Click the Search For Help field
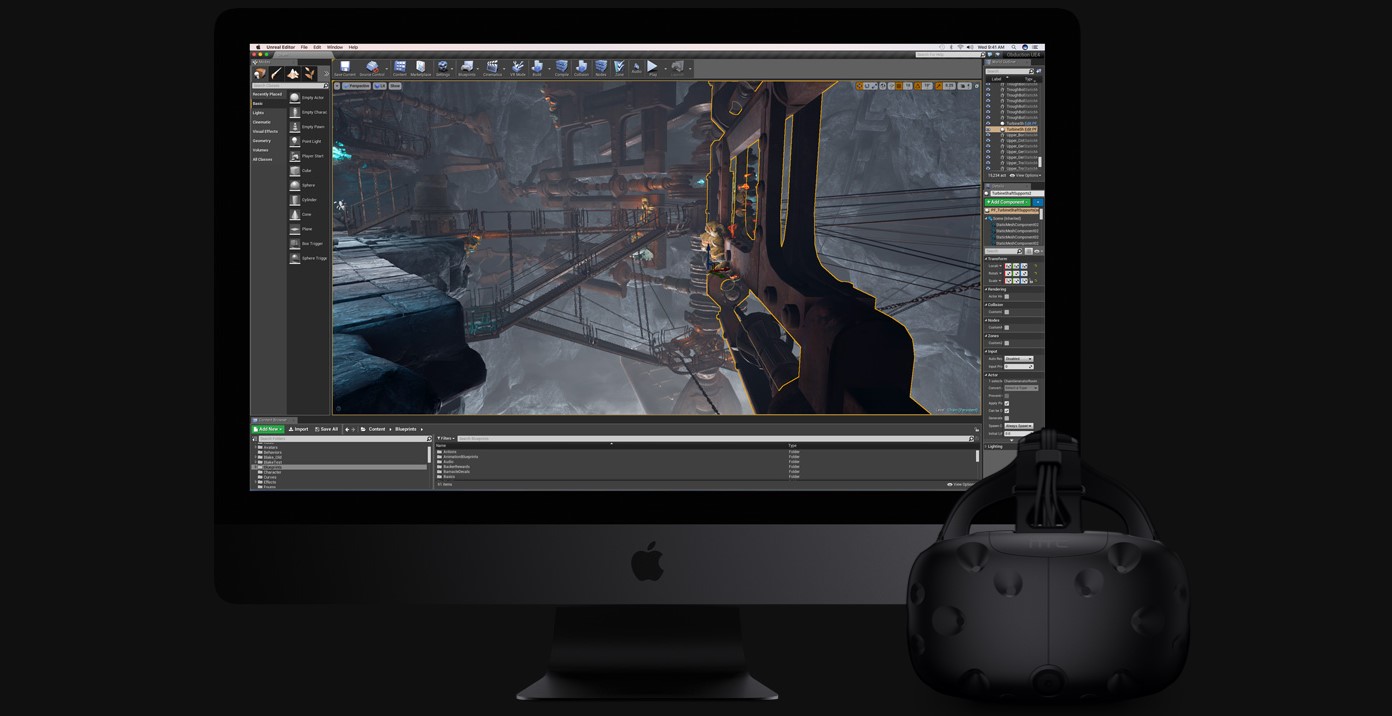Screen dimensions: 1392x716 click(948, 55)
